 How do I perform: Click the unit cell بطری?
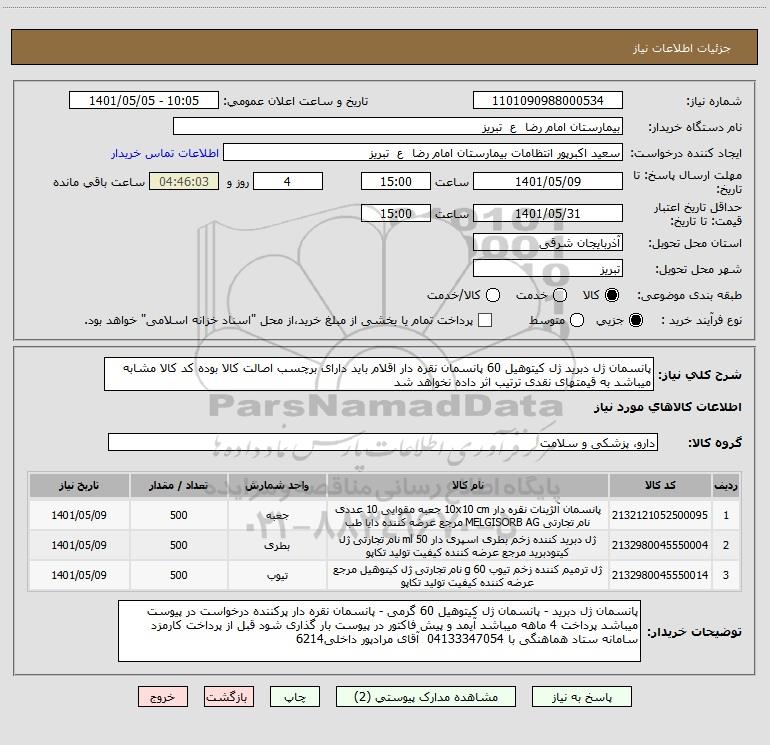(277, 545)
